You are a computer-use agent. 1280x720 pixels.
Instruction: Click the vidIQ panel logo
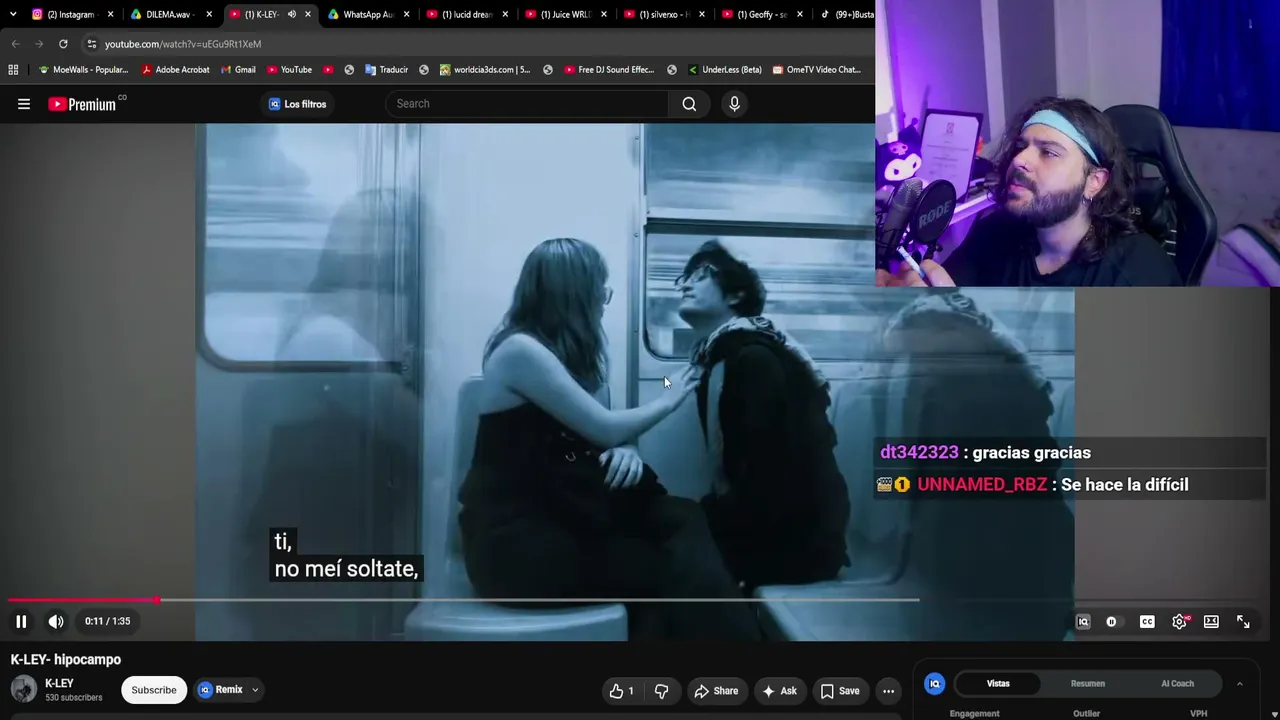coord(935,684)
